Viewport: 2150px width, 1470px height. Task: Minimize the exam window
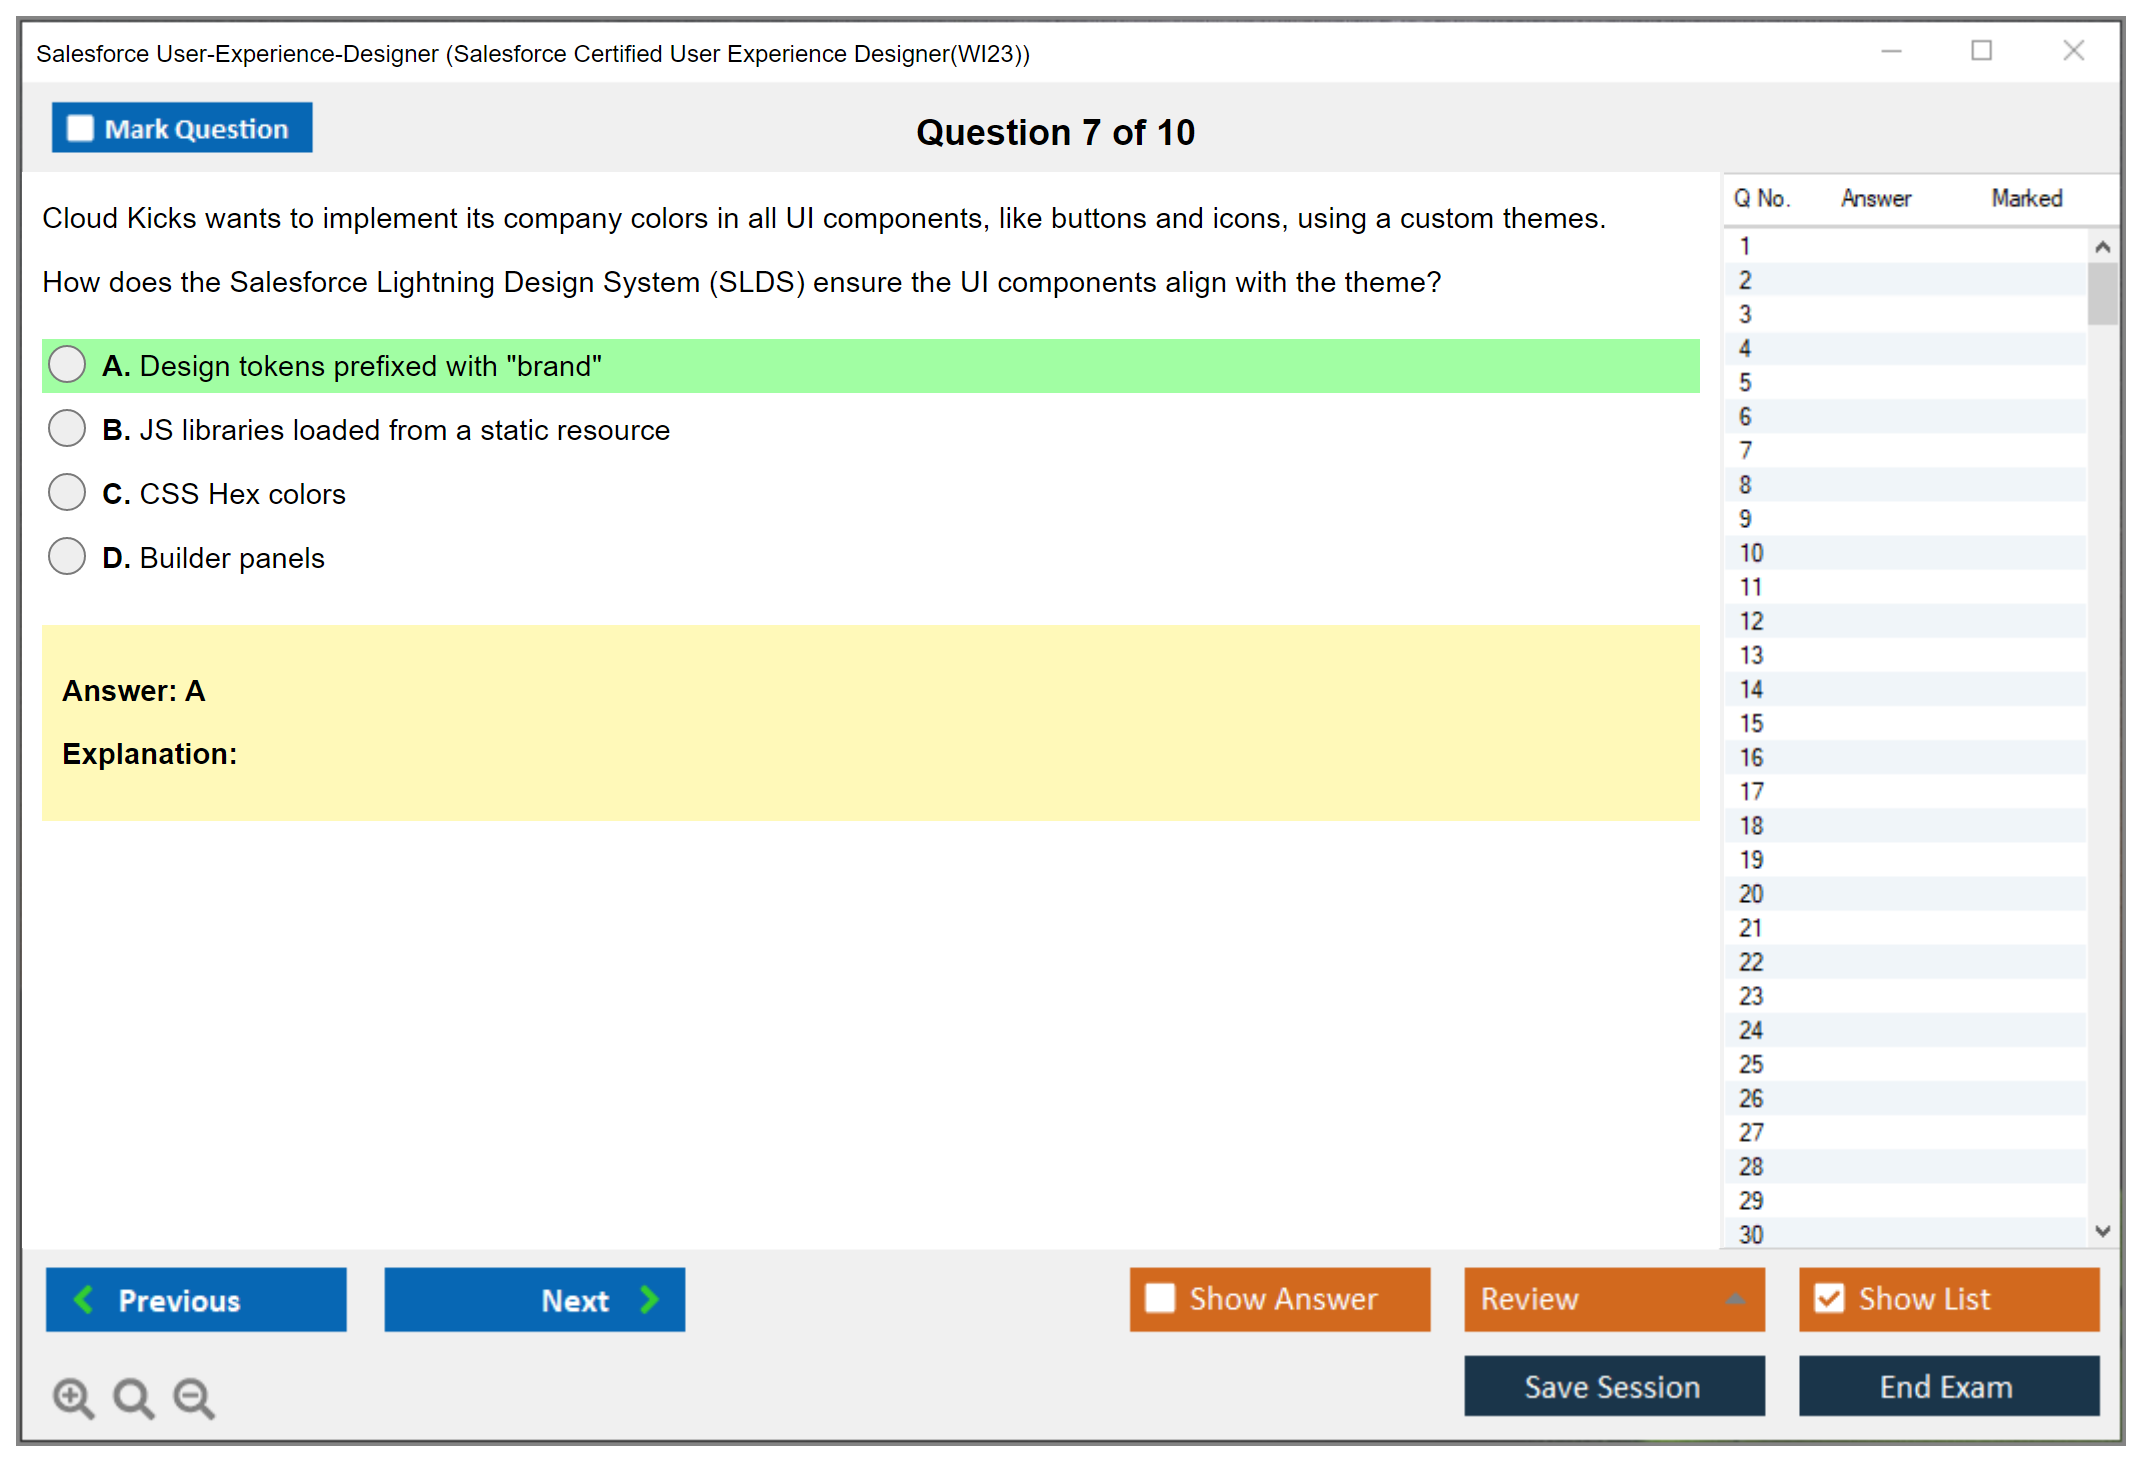click(1891, 51)
